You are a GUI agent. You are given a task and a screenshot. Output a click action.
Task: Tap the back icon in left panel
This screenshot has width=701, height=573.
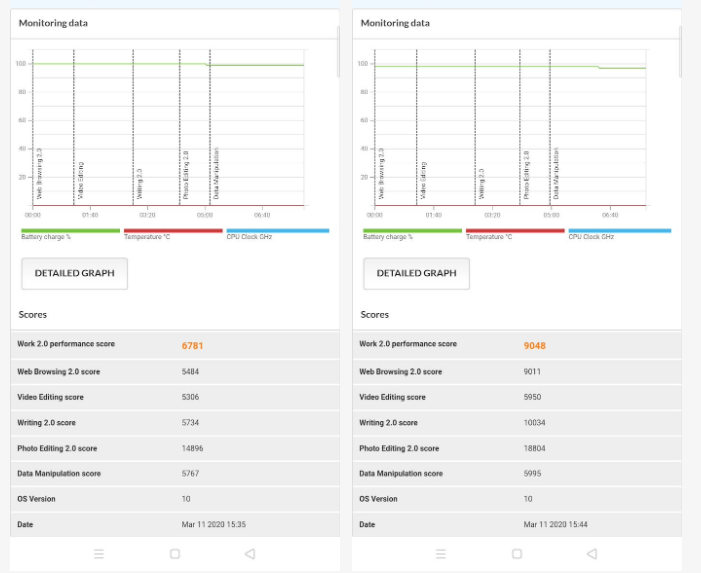pyautogui.click(x=249, y=553)
